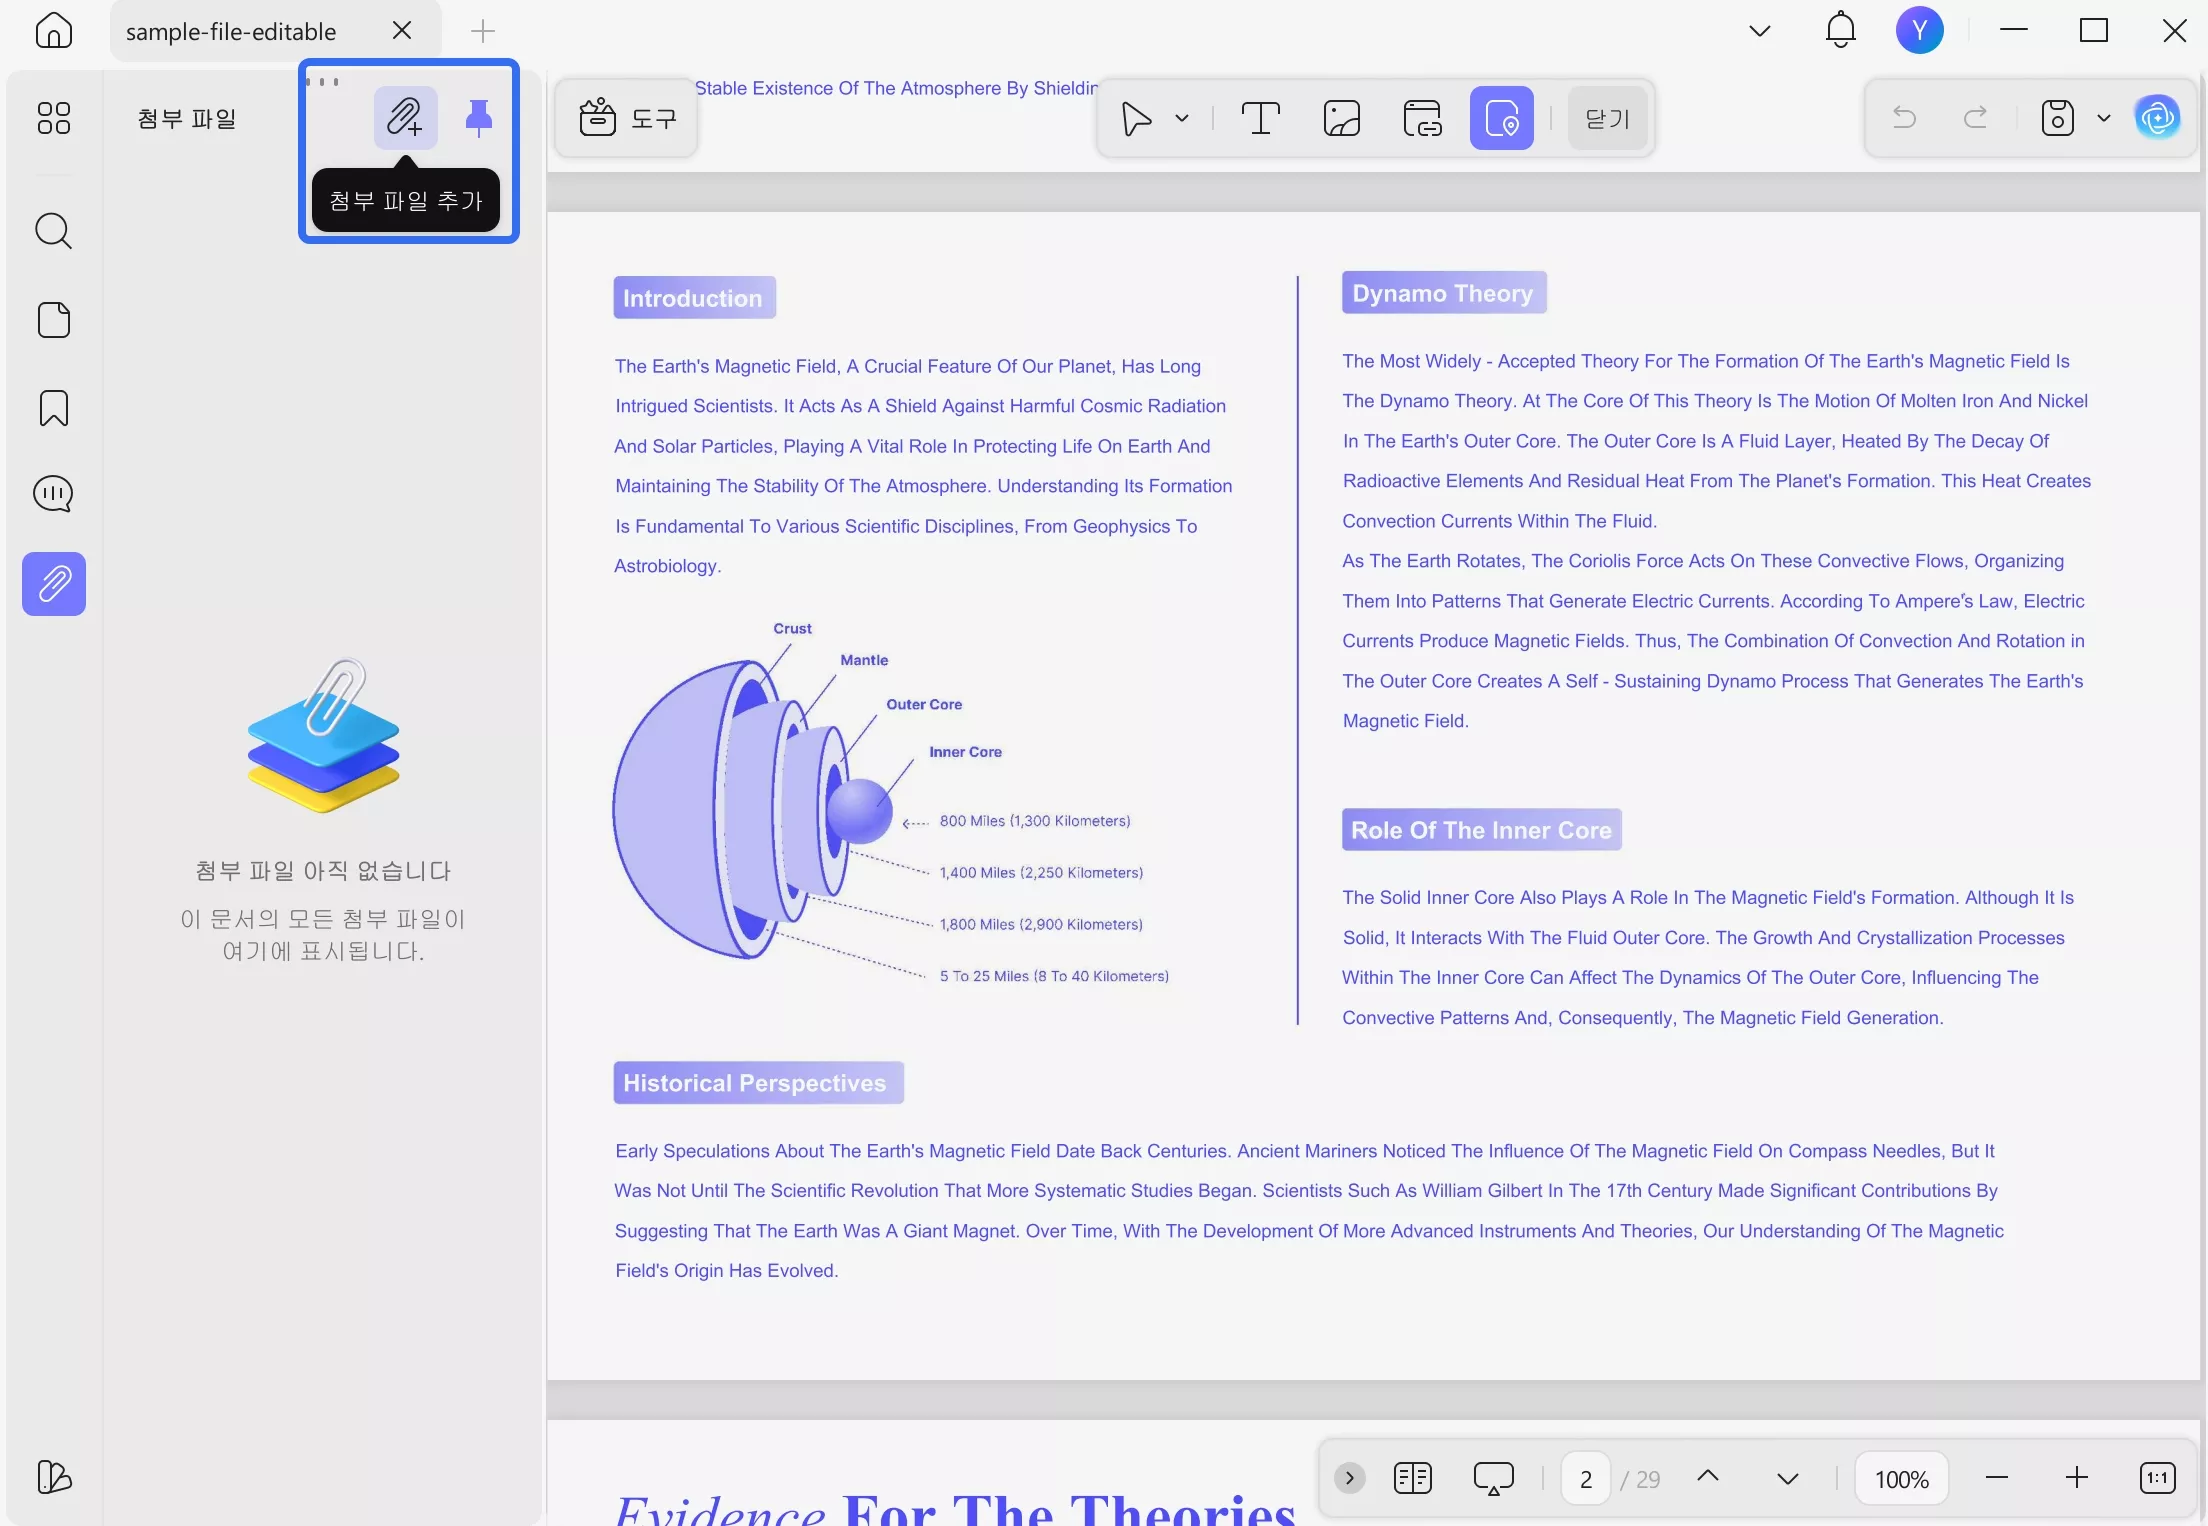Click the / 29 total pages label
This screenshot has height=1526, width=2208.
pyautogui.click(x=1640, y=1479)
